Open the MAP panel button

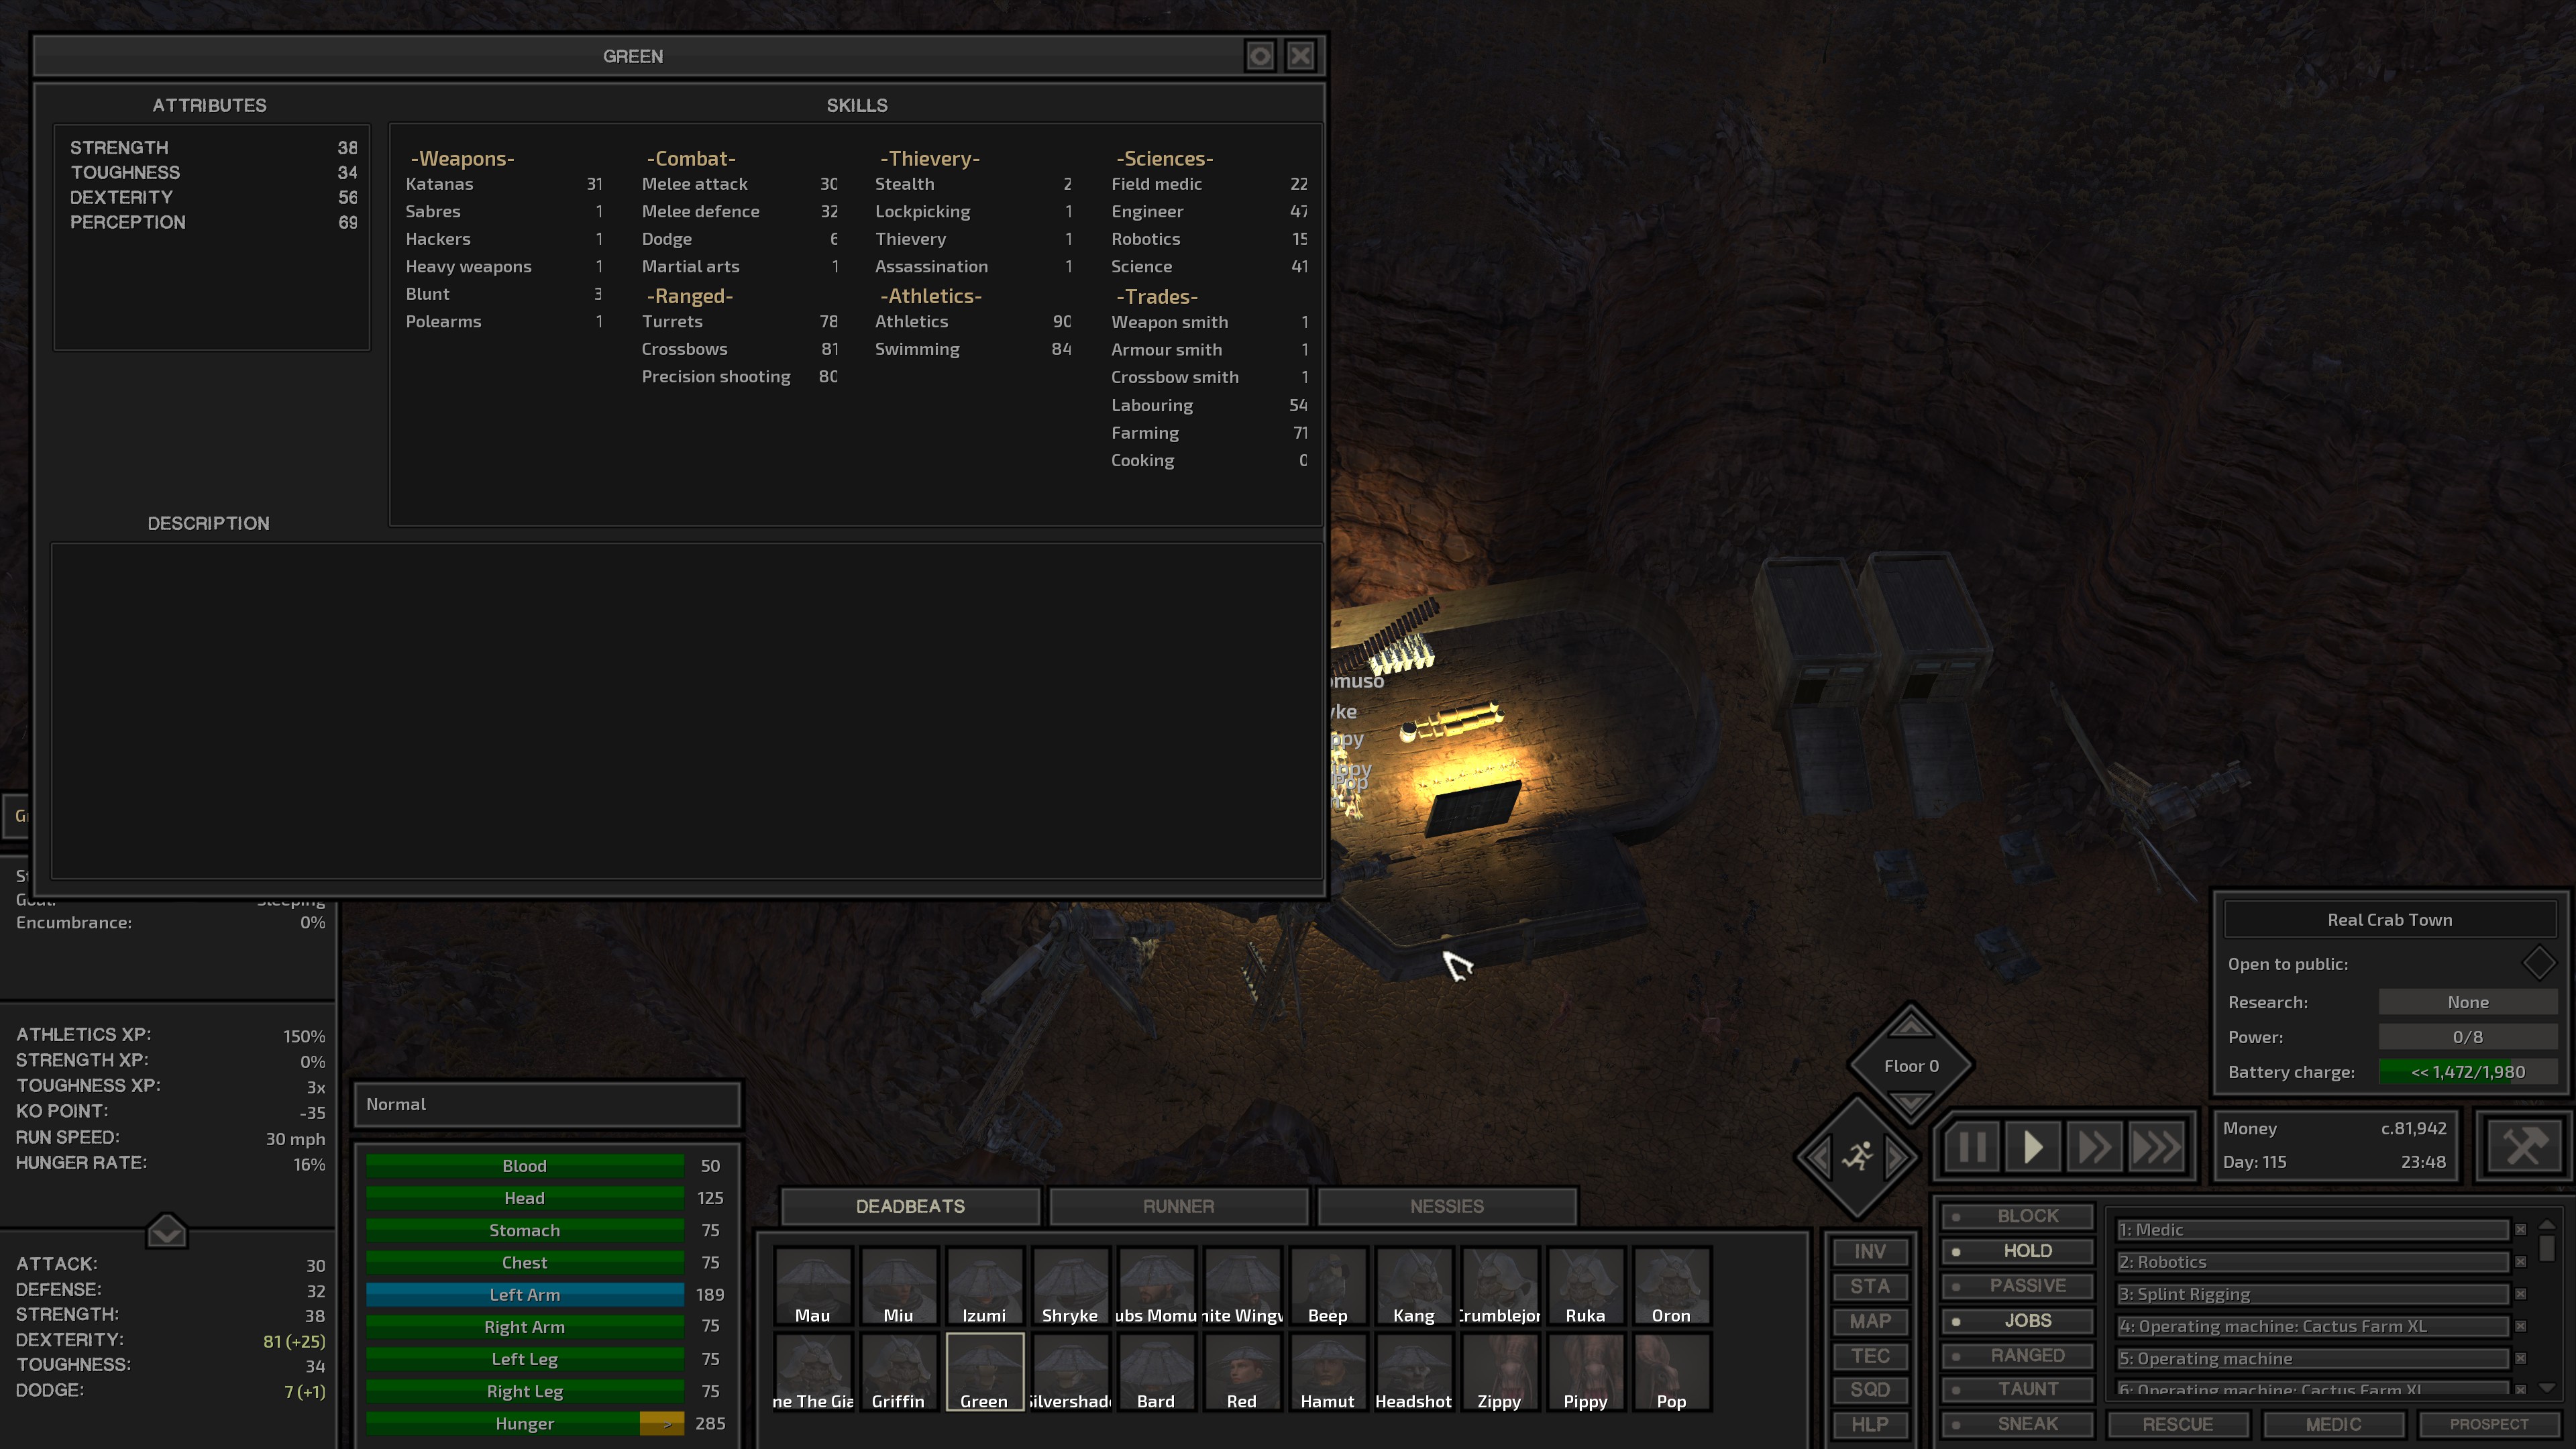1869,1321
